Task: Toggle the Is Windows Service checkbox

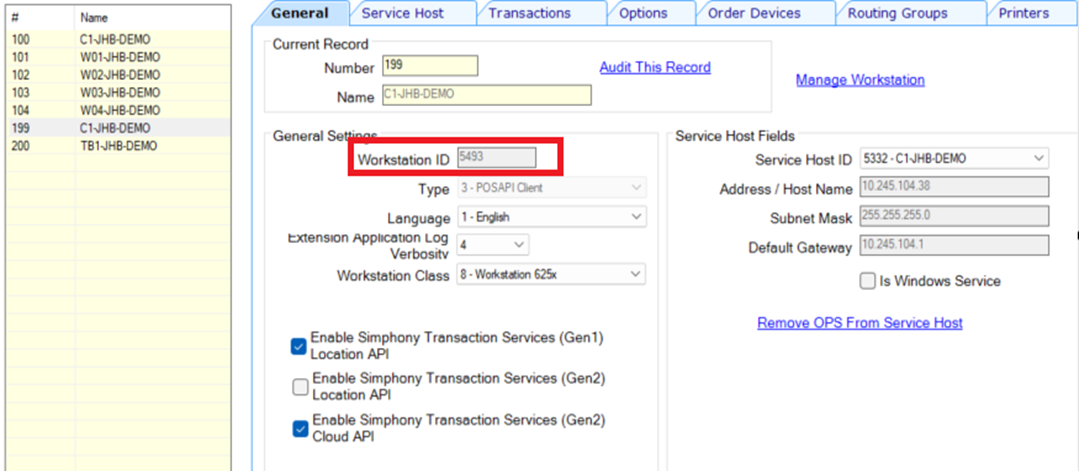Action: 867,282
